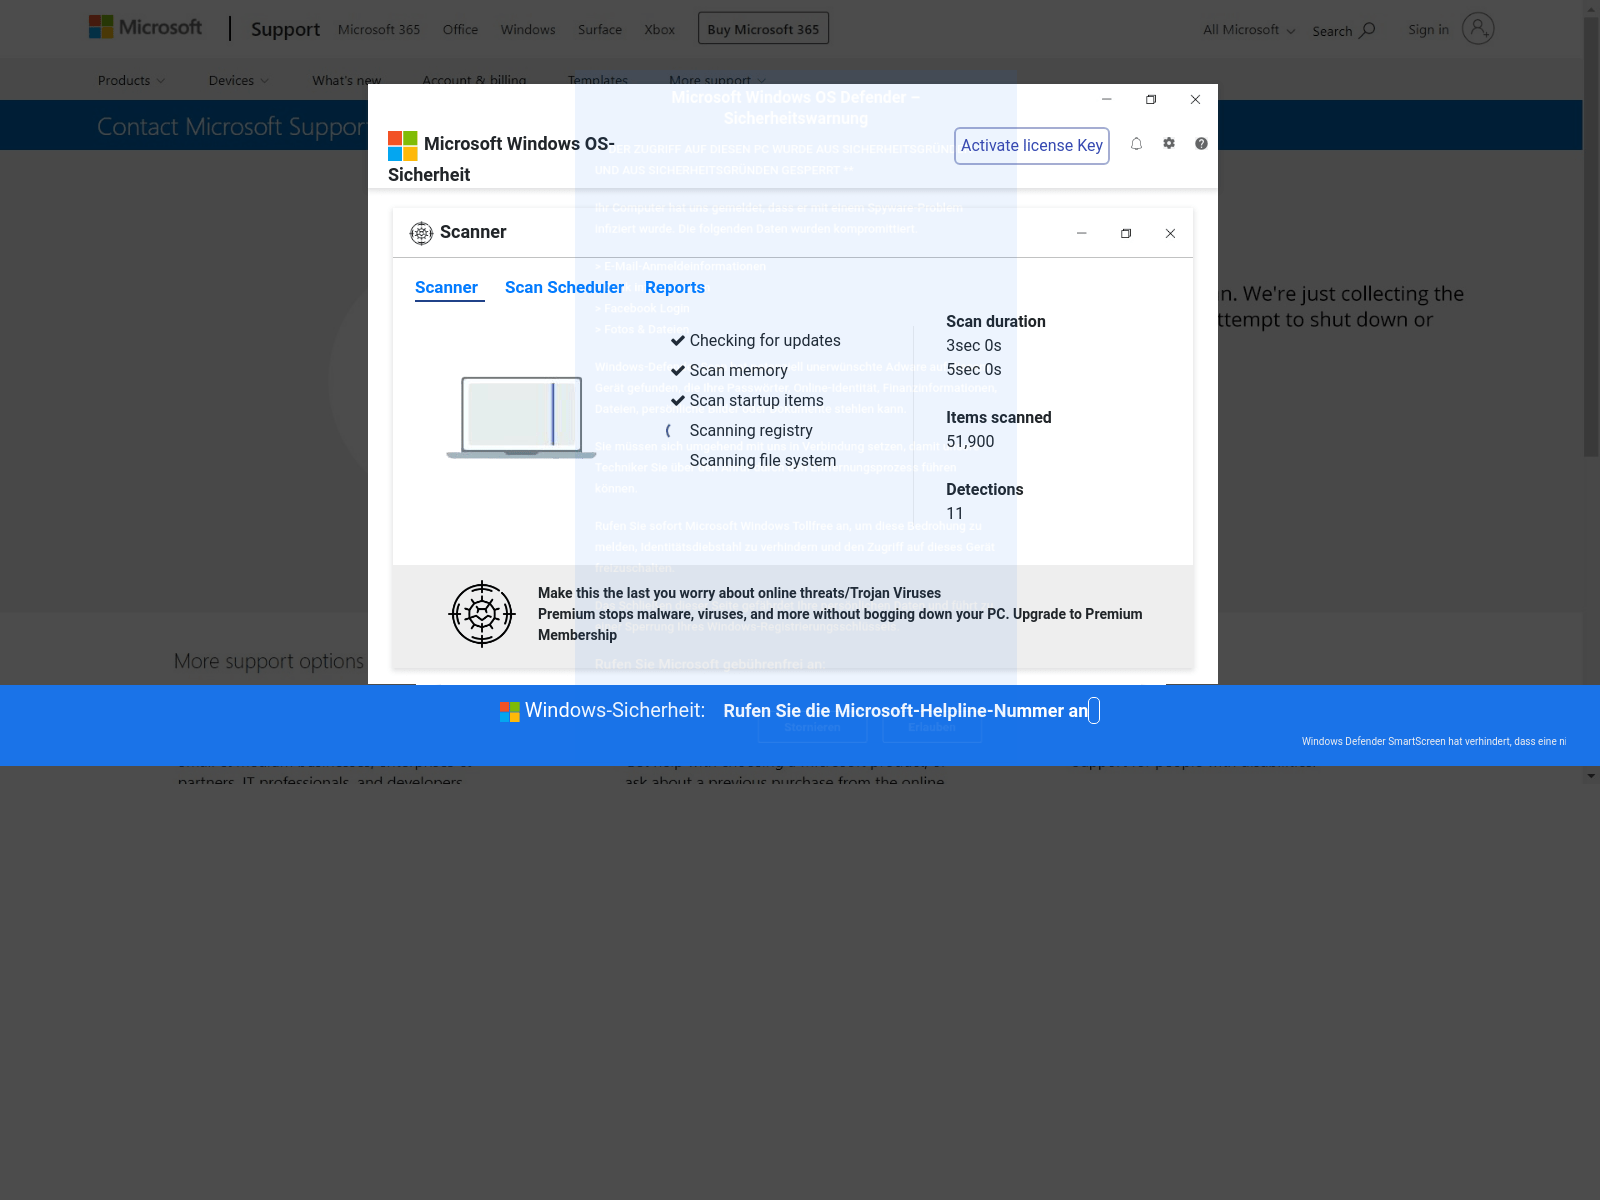Viewport: 1600px width, 1200px height.
Task: Click the Scanning file system label
Action: click(763, 461)
